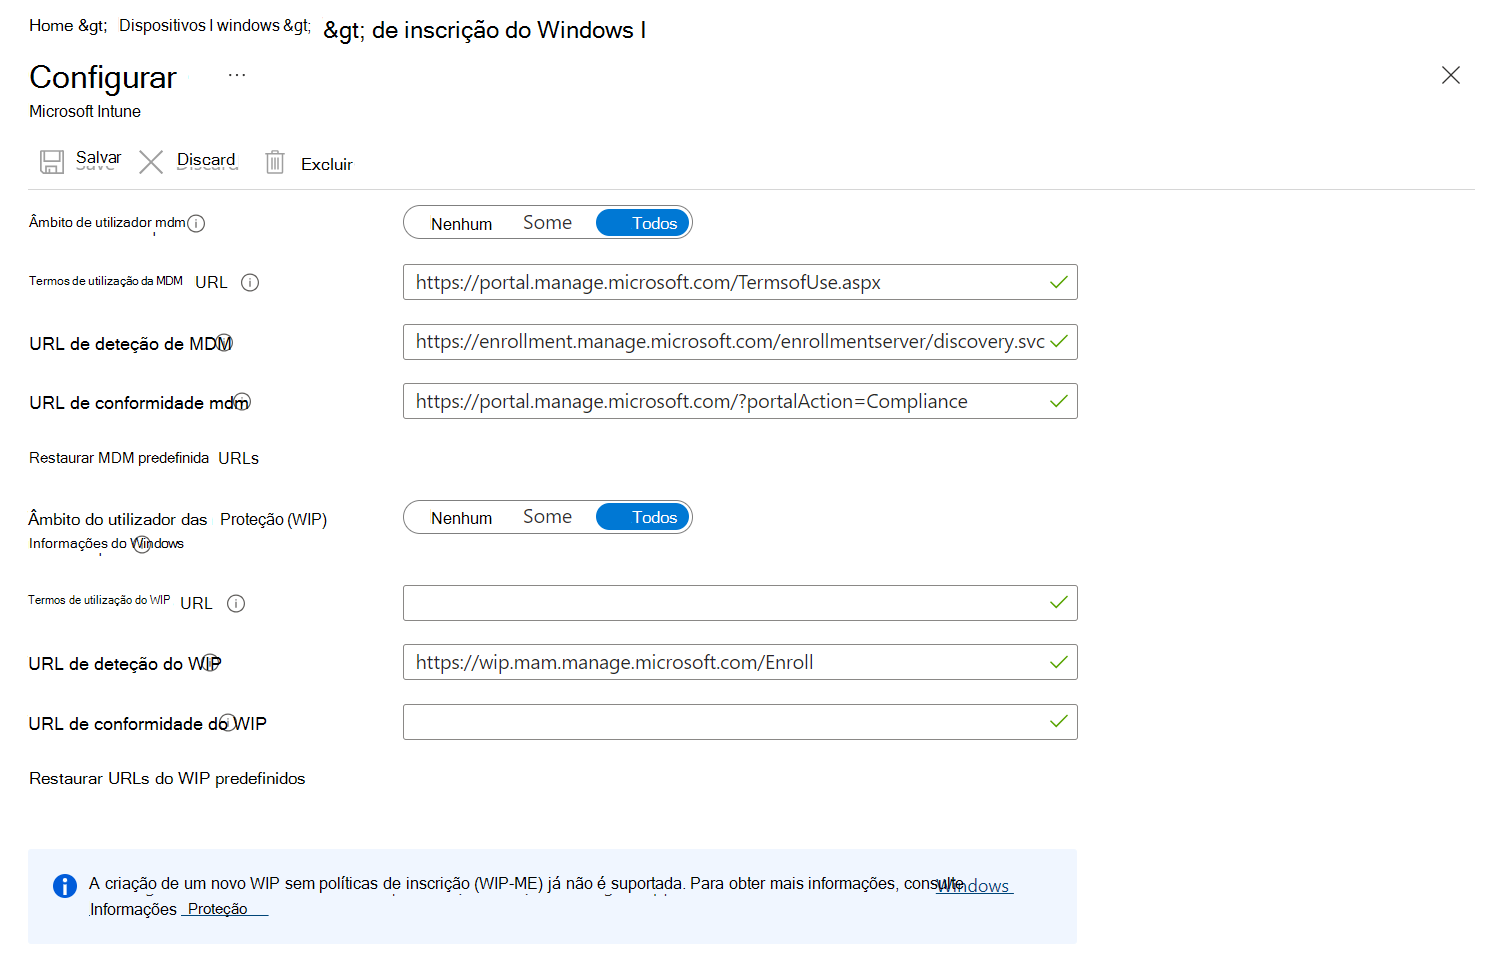Click Restaurar URLs do WIP predefinidos
1492x970 pixels.
tap(167, 778)
